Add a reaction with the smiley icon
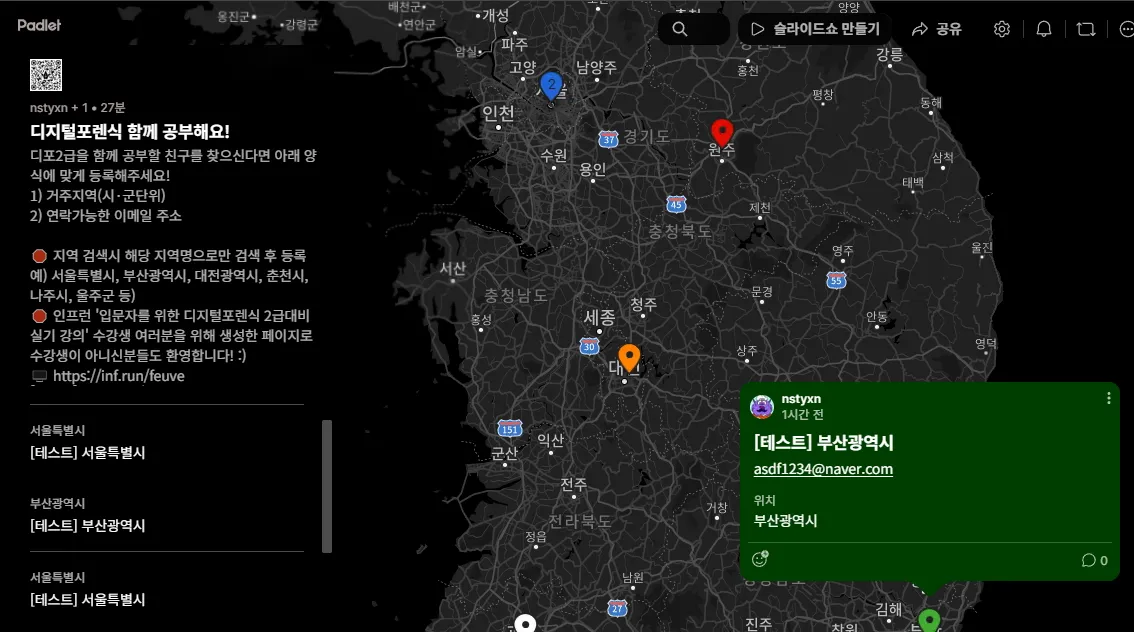1134x632 pixels. 760,559
